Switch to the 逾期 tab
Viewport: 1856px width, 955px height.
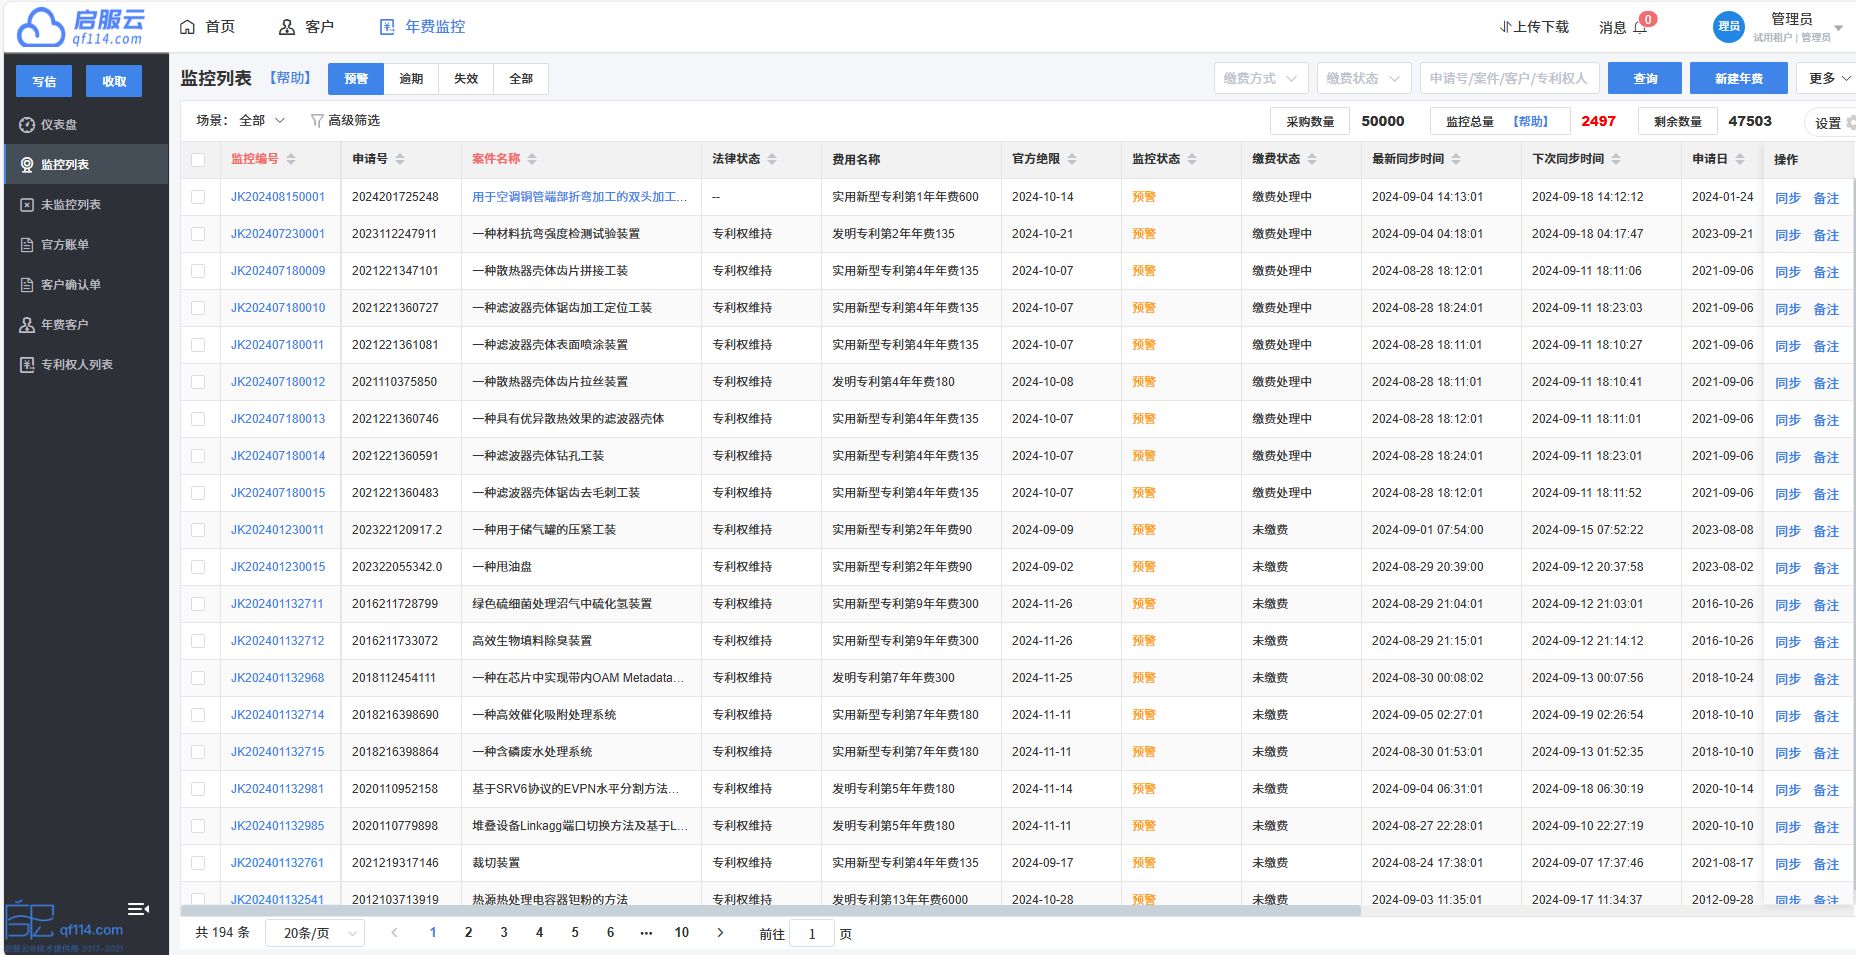[411, 79]
